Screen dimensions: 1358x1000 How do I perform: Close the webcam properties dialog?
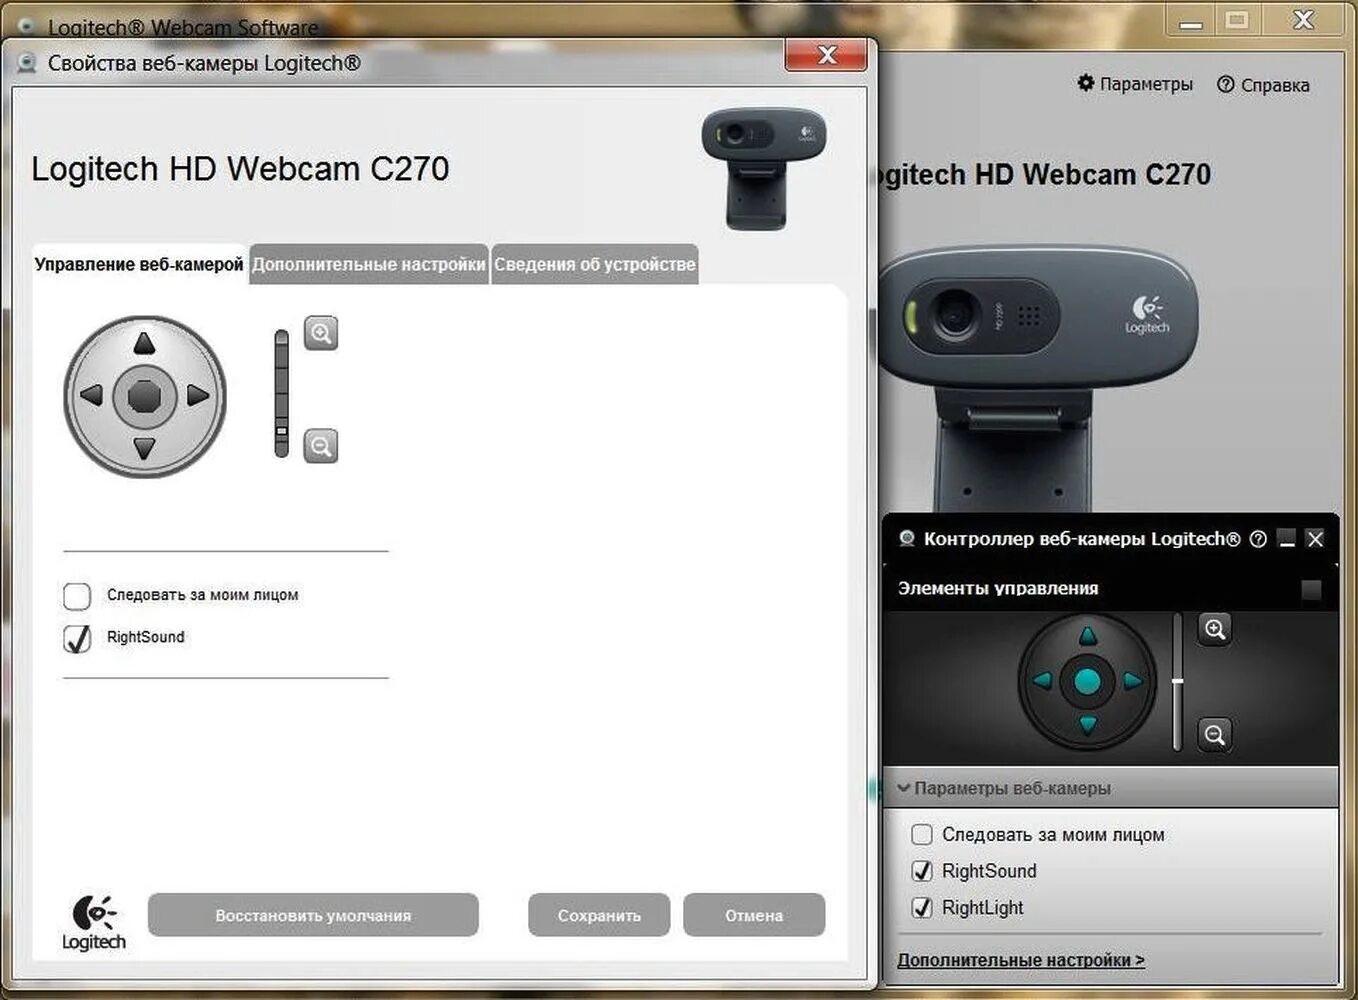point(826,55)
